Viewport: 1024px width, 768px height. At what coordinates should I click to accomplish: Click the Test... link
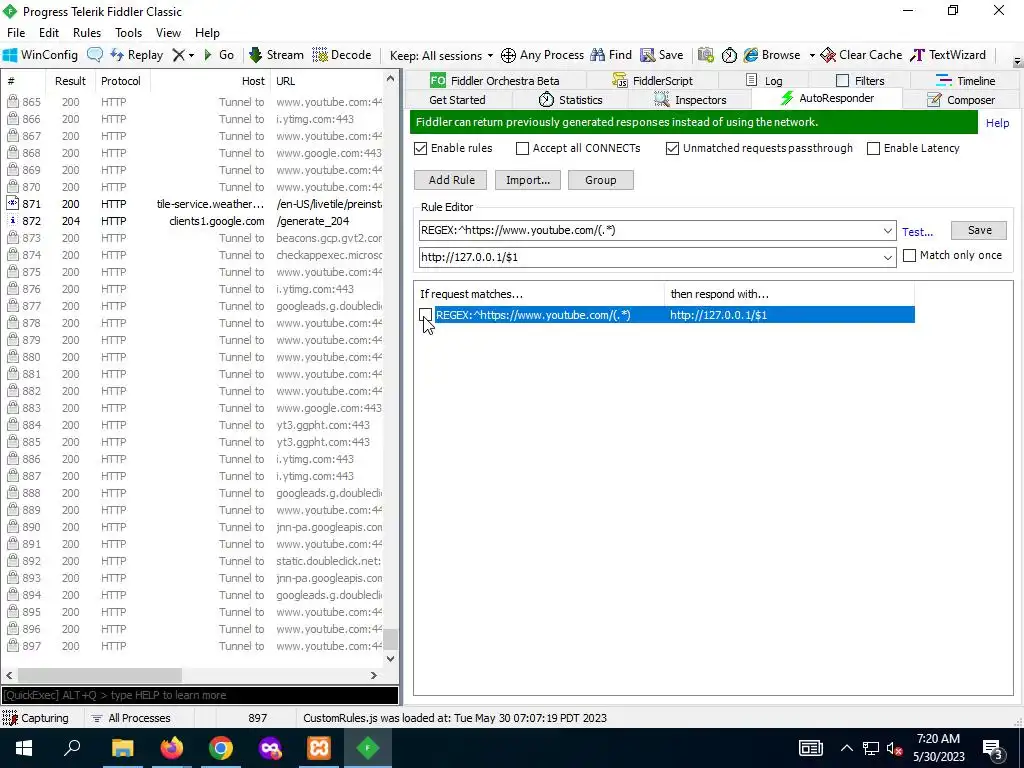coord(917,232)
